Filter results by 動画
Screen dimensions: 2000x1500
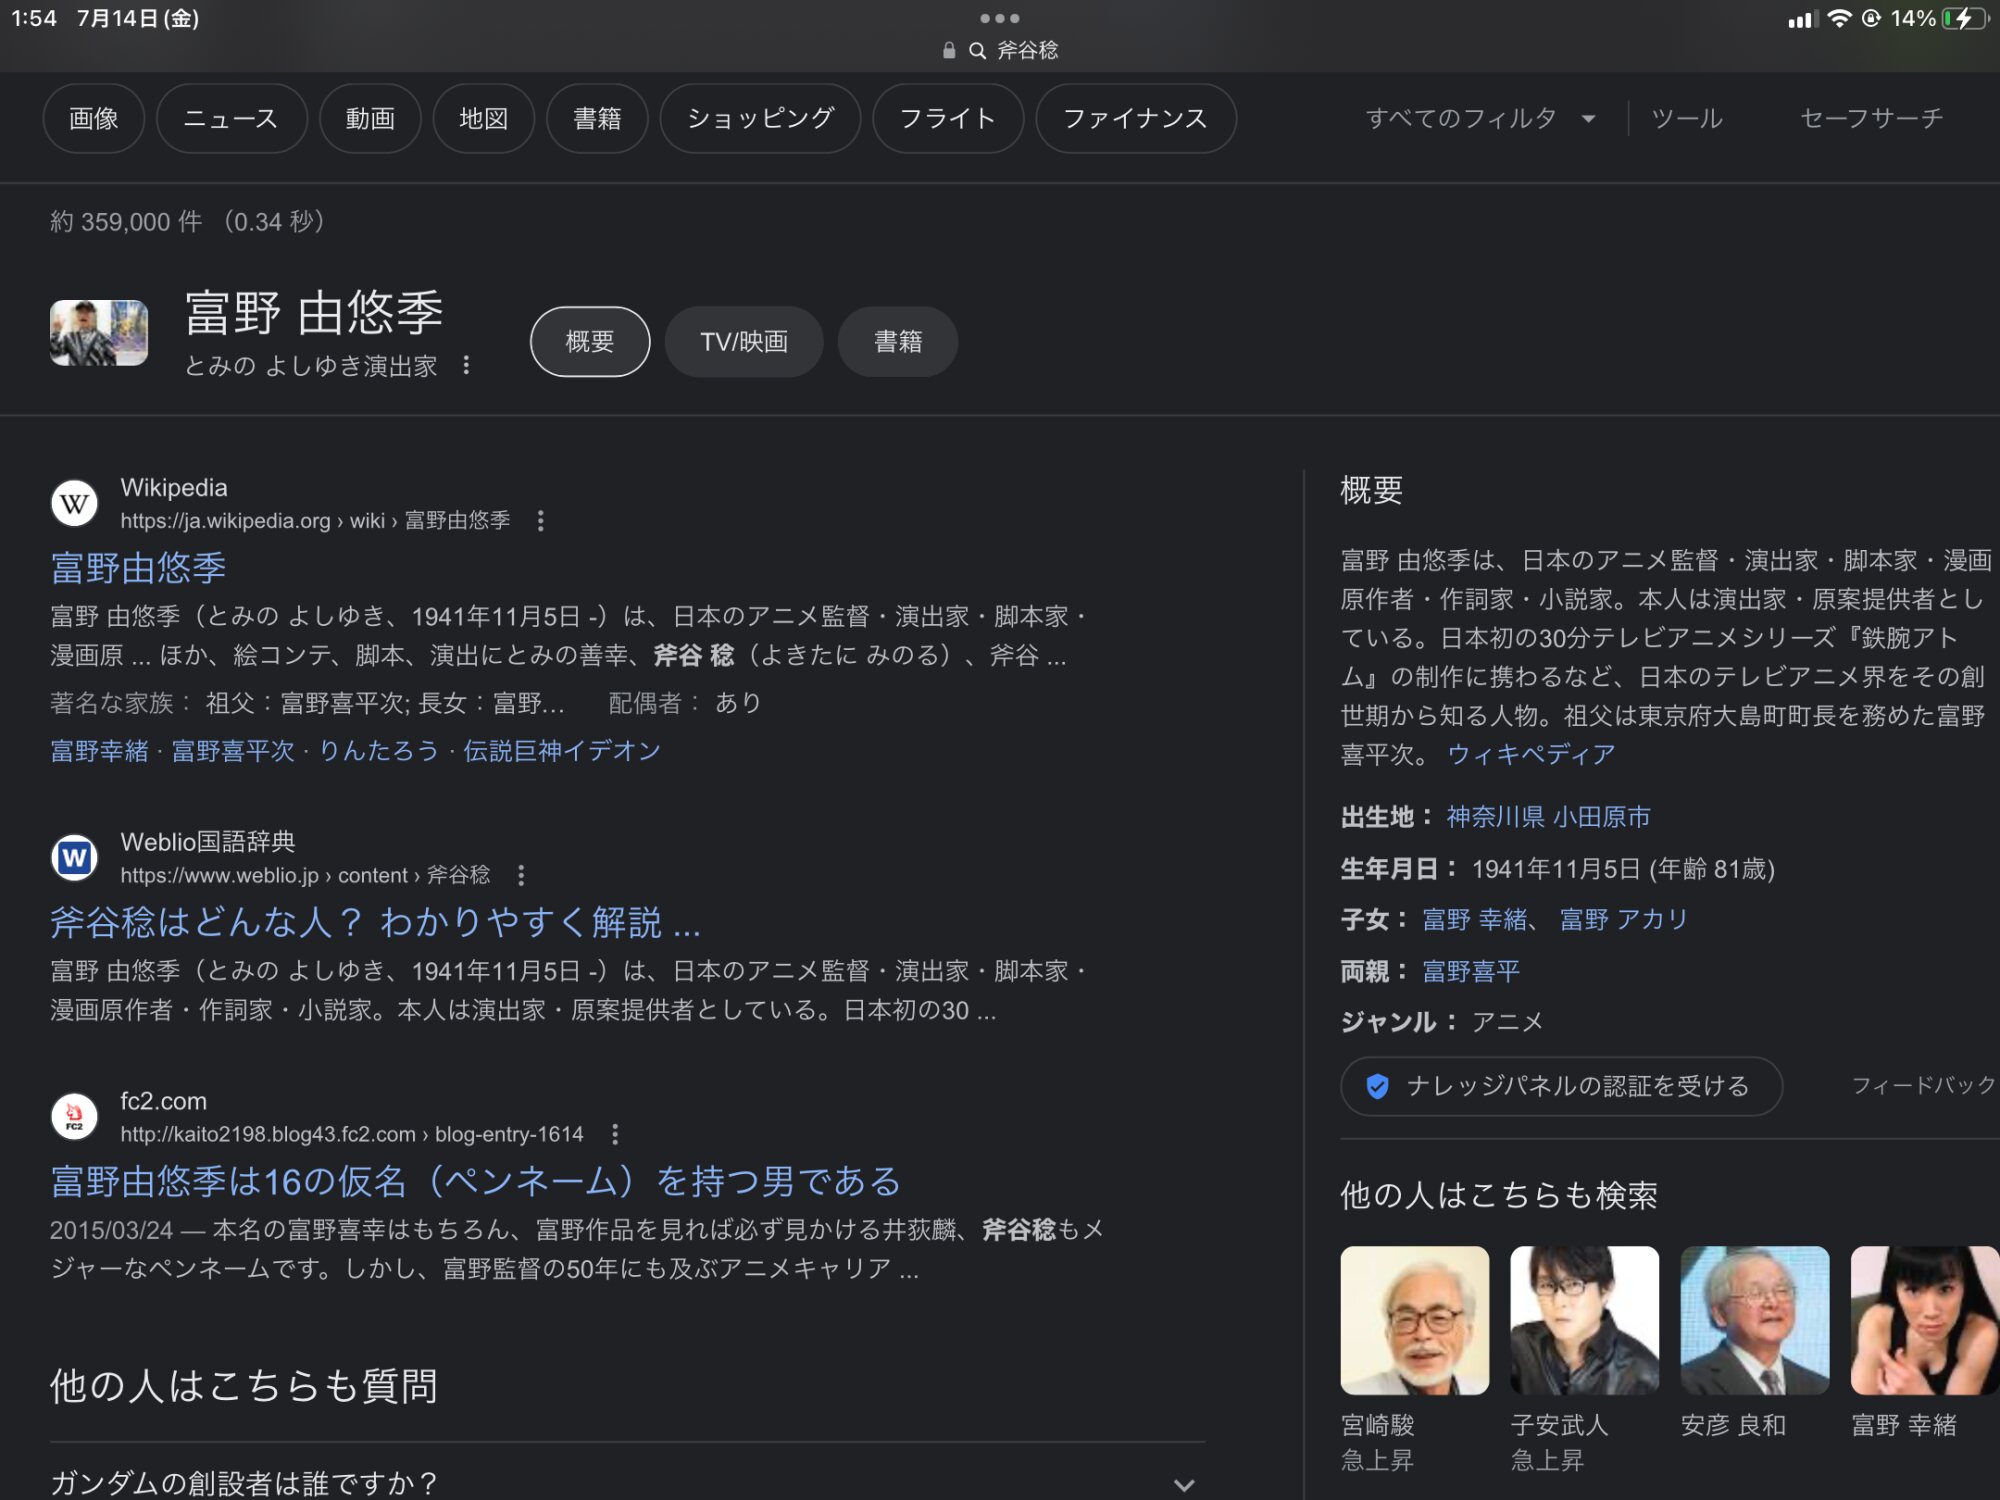(370, 119)
